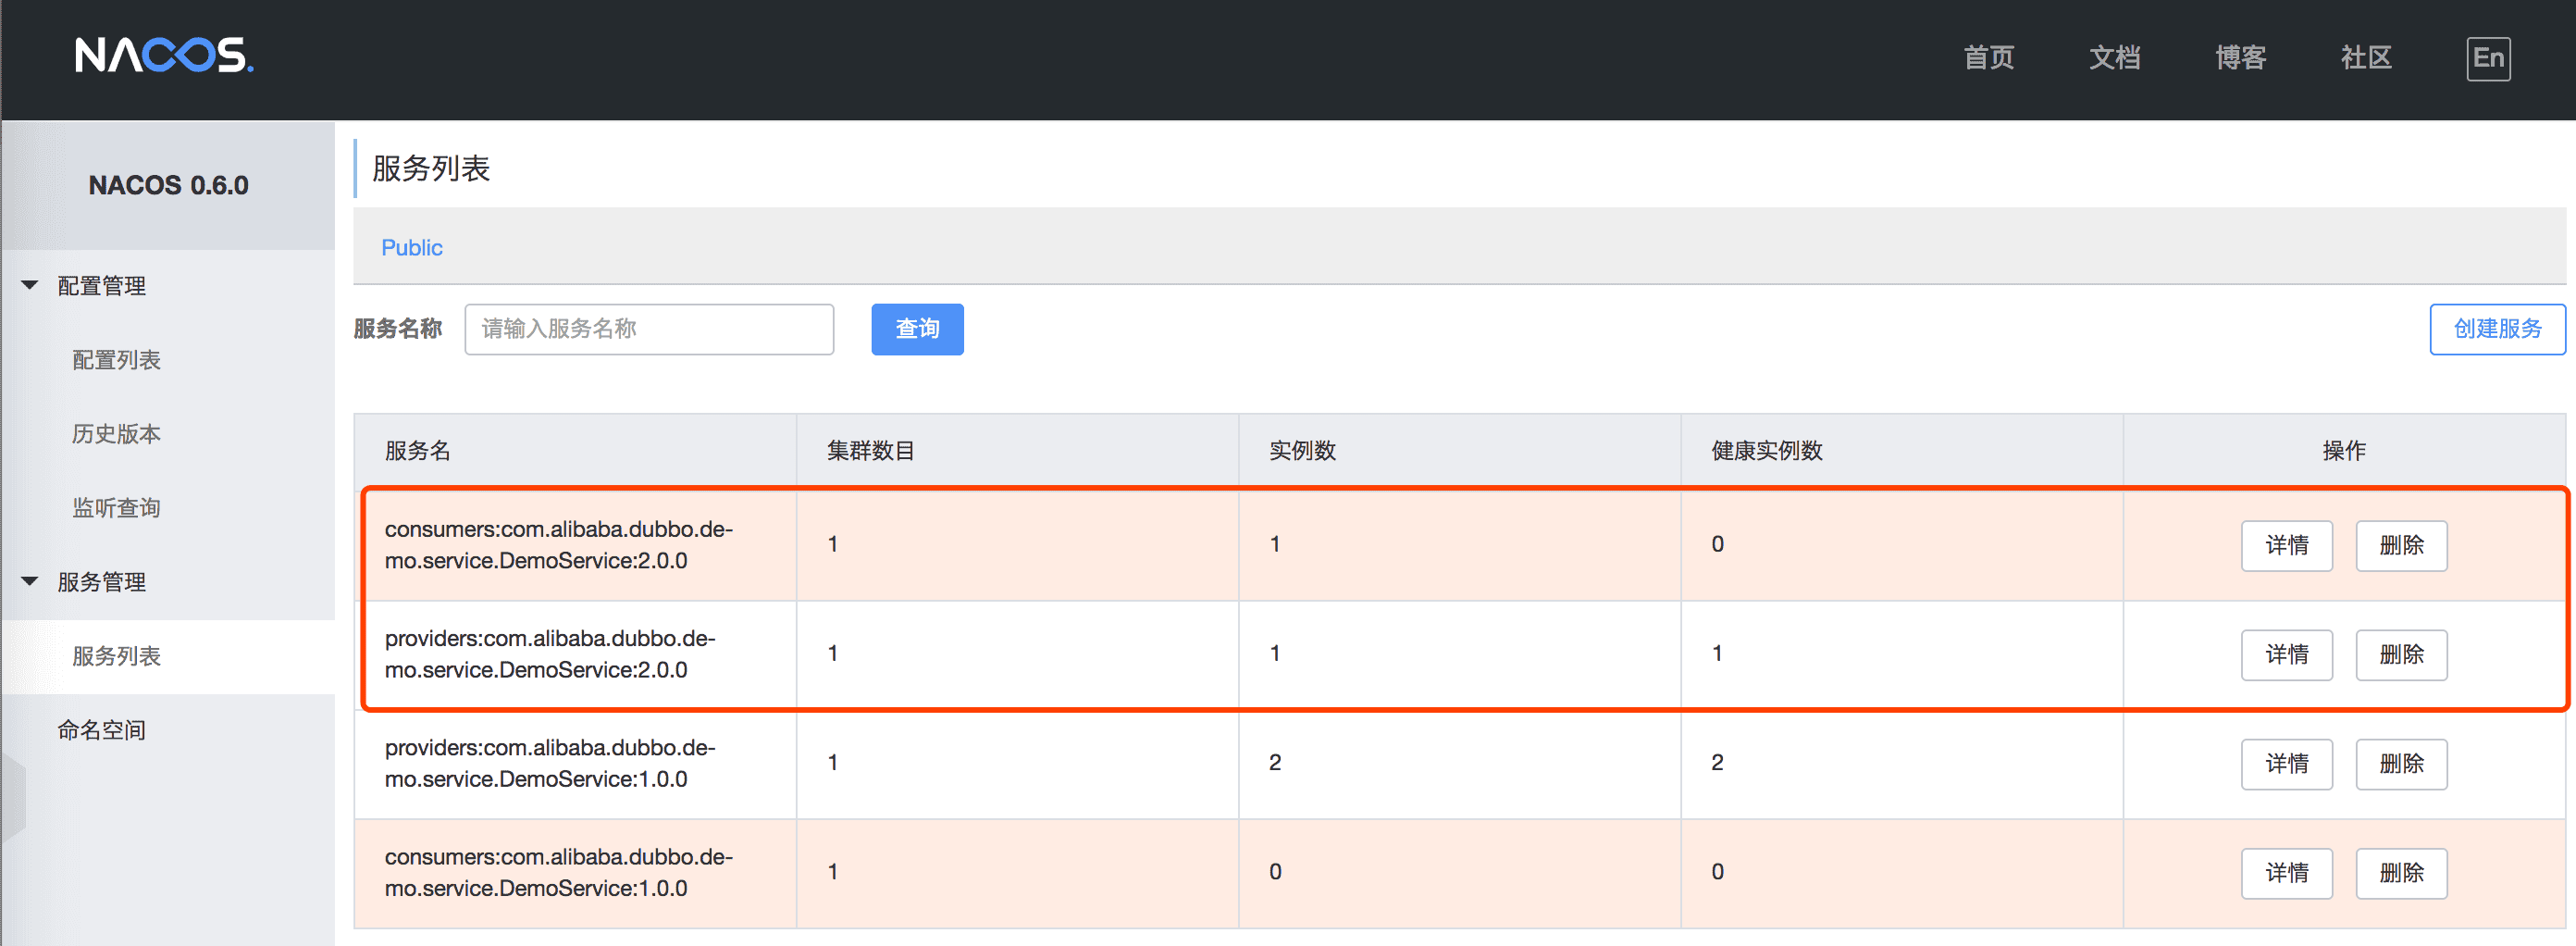Open 历史版本 in the sidebar
2576x946 pixels.
[x=116, y=434]
